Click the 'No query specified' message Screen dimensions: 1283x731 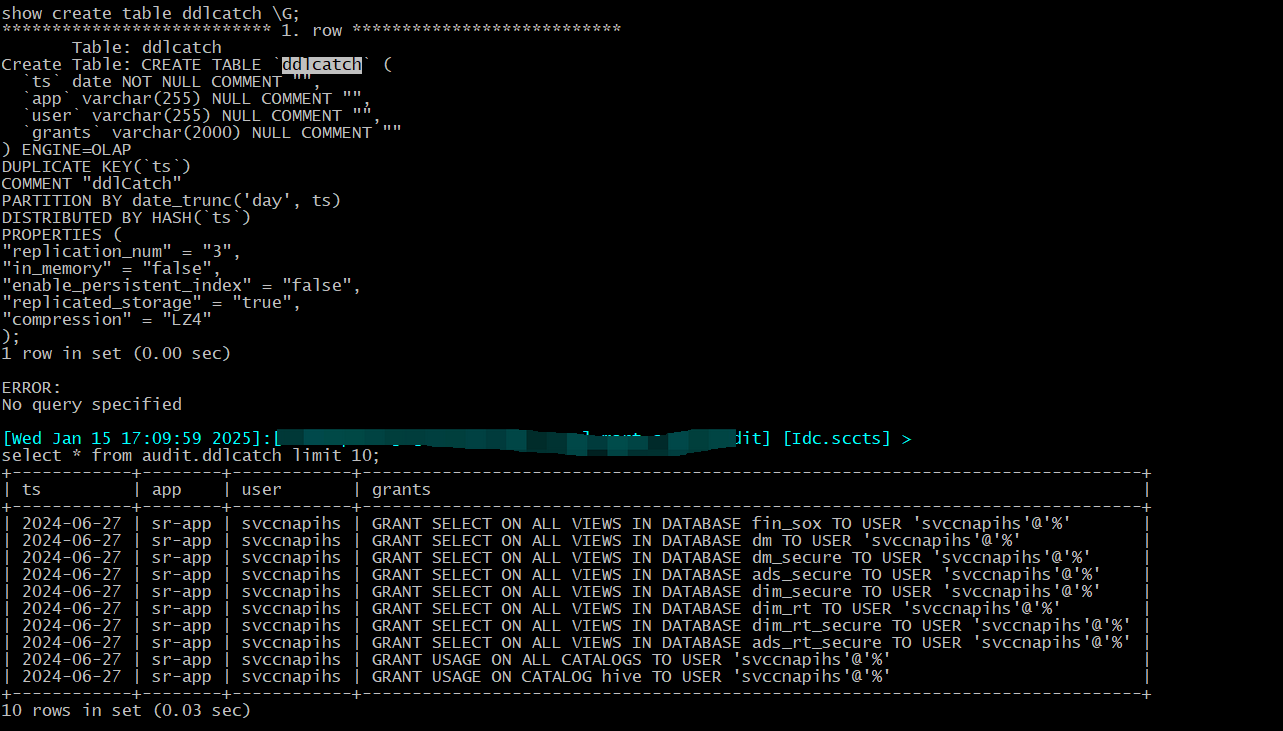pos(92,404)
